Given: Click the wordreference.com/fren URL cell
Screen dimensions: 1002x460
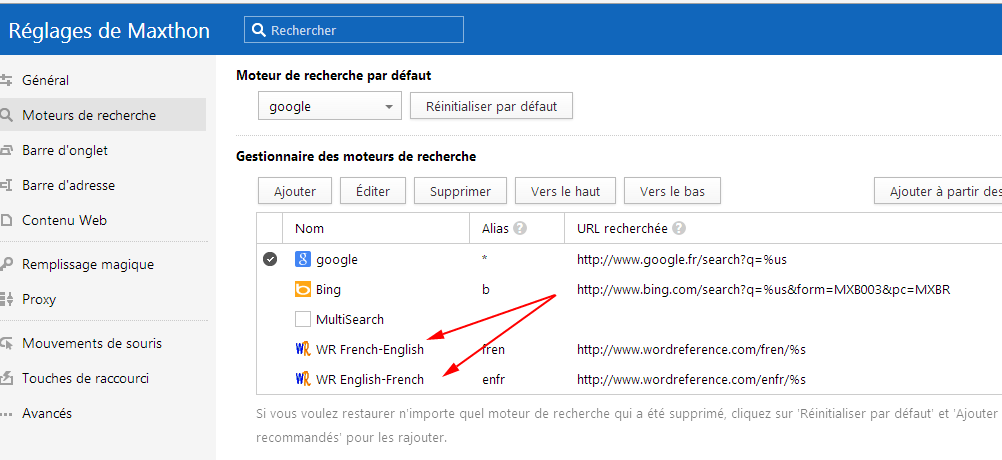Looking at the screenshot, I should (x=691, y=349).
